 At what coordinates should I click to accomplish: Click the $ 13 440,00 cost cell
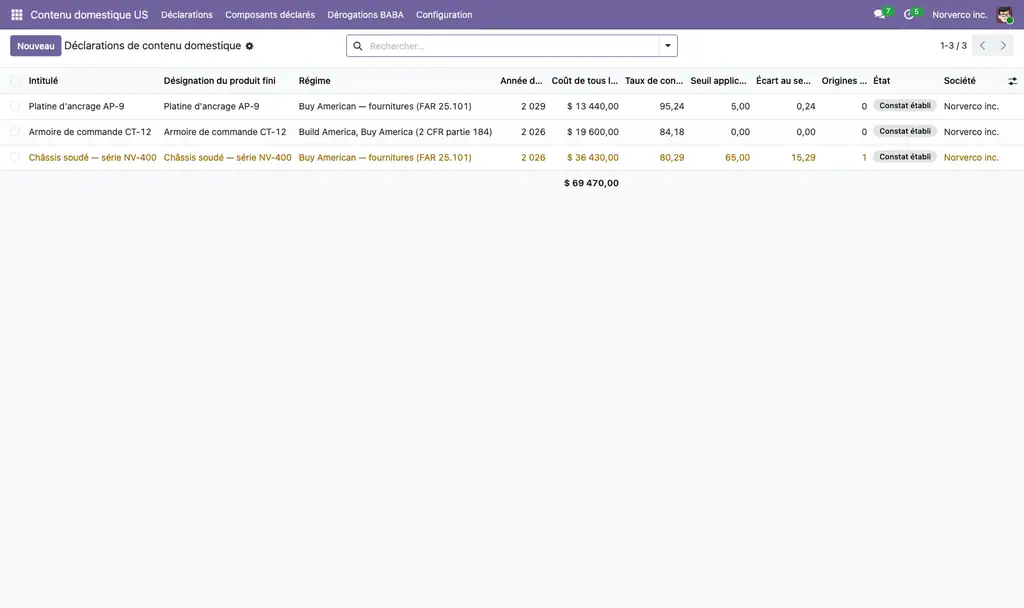593,106
